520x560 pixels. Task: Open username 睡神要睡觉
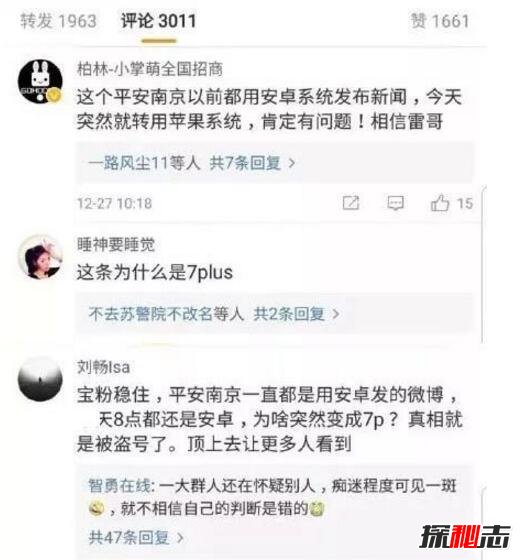(116, 245)
